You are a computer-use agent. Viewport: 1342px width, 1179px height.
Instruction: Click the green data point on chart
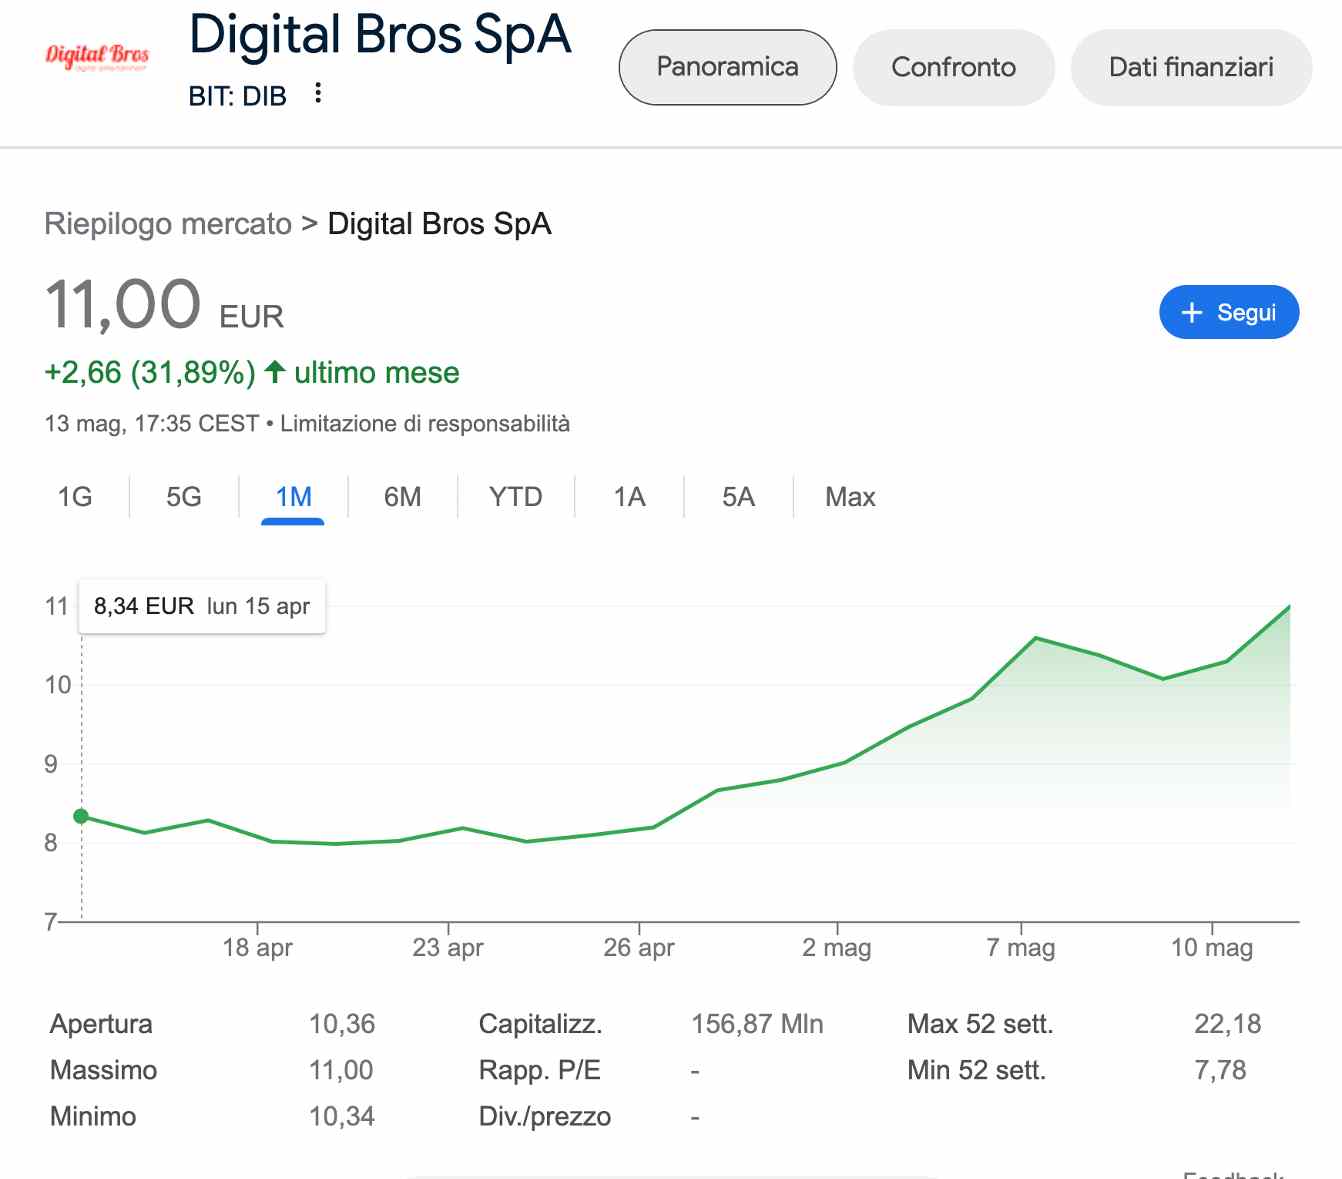click(x=82, y=816)
